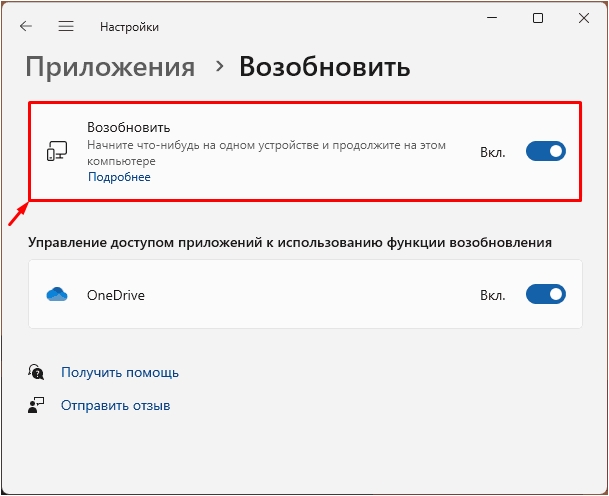This screenshot has width=609, height=496.
Task: Open the Подробнее link
Action: 119,177
